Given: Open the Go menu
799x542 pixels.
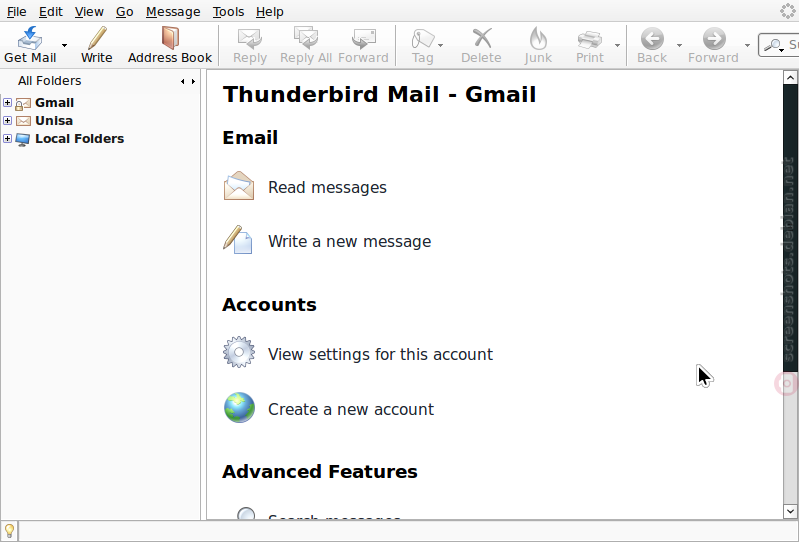Looking at the screenshot, I should [124, 11].
